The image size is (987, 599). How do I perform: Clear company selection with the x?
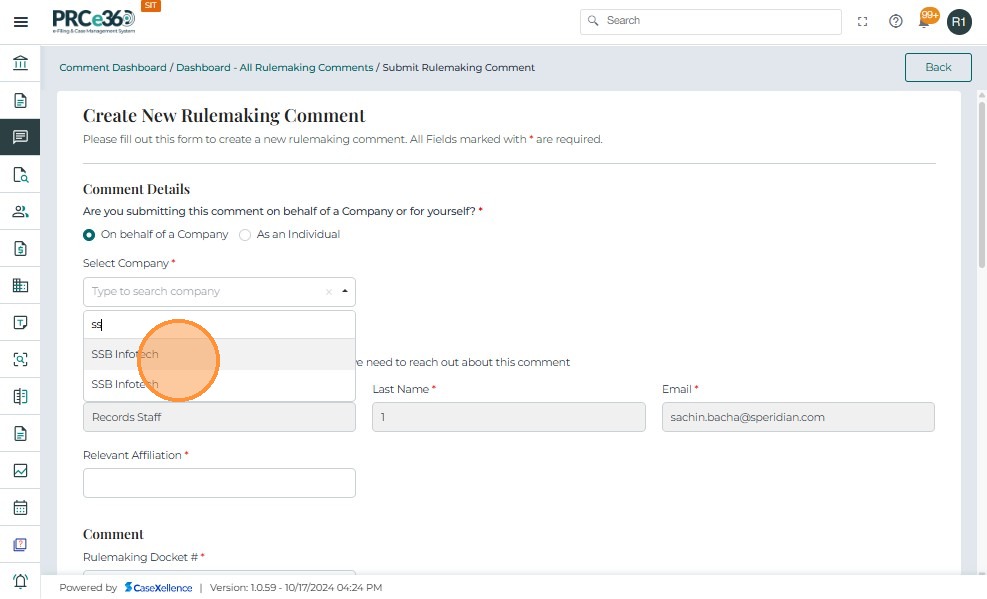click(328, 292)
